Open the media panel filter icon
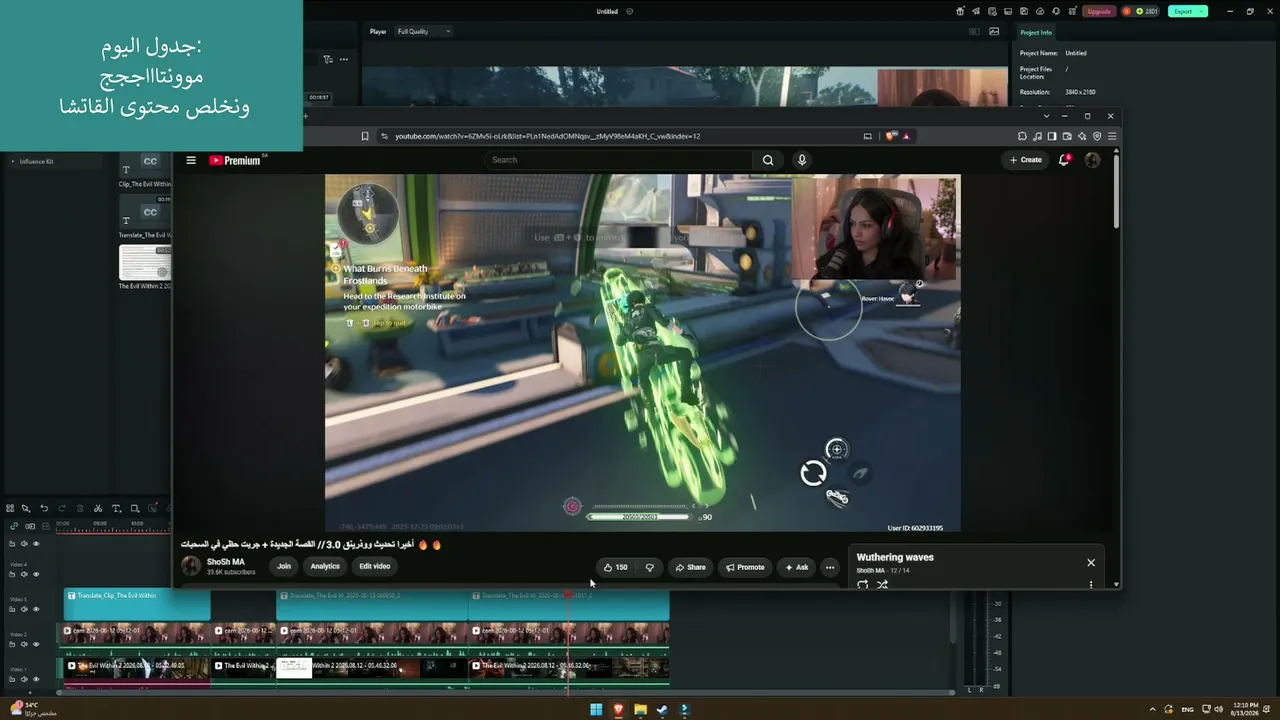The width and height of the screenshot is (1280, 720). tap(328, 59)
